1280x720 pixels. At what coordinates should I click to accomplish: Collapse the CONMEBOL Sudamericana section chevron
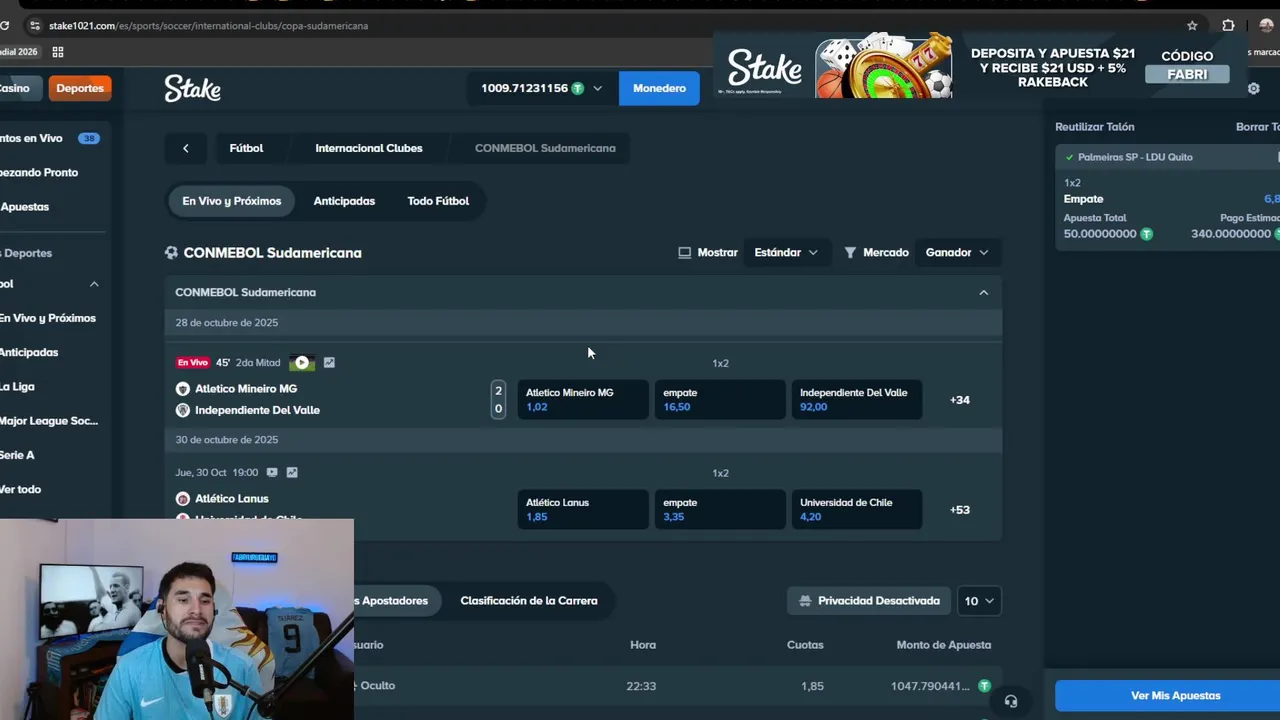[983, 293]
